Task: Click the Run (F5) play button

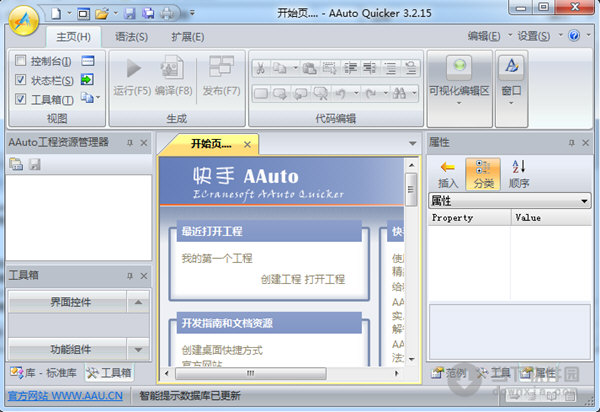Action: coord(132,75)
